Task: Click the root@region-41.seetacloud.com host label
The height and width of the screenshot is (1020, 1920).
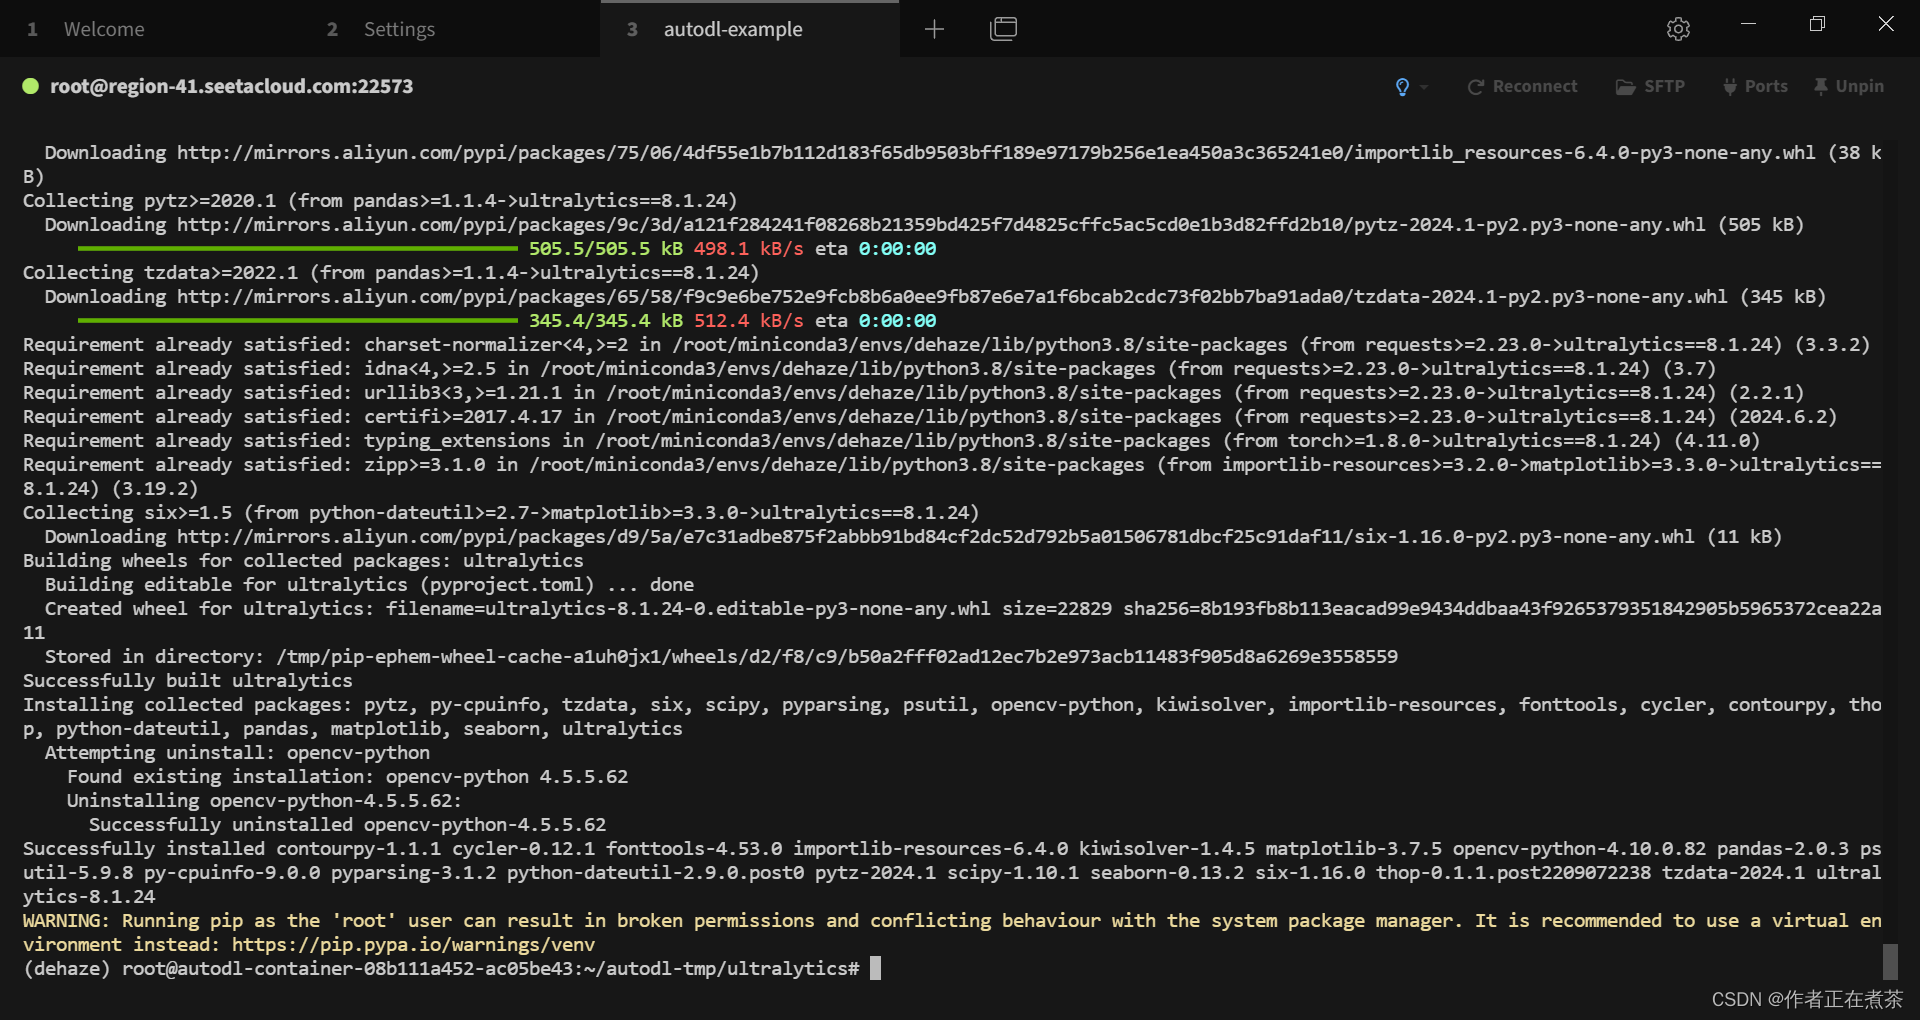Action: [x=231, y=87]
